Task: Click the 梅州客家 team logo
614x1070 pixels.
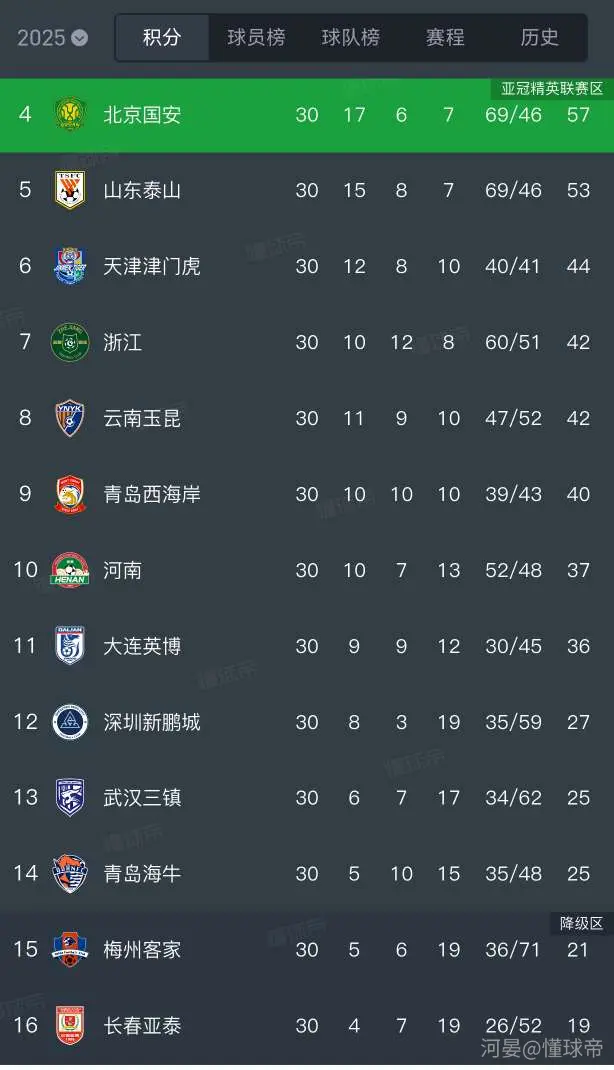Action: point(70,949)
